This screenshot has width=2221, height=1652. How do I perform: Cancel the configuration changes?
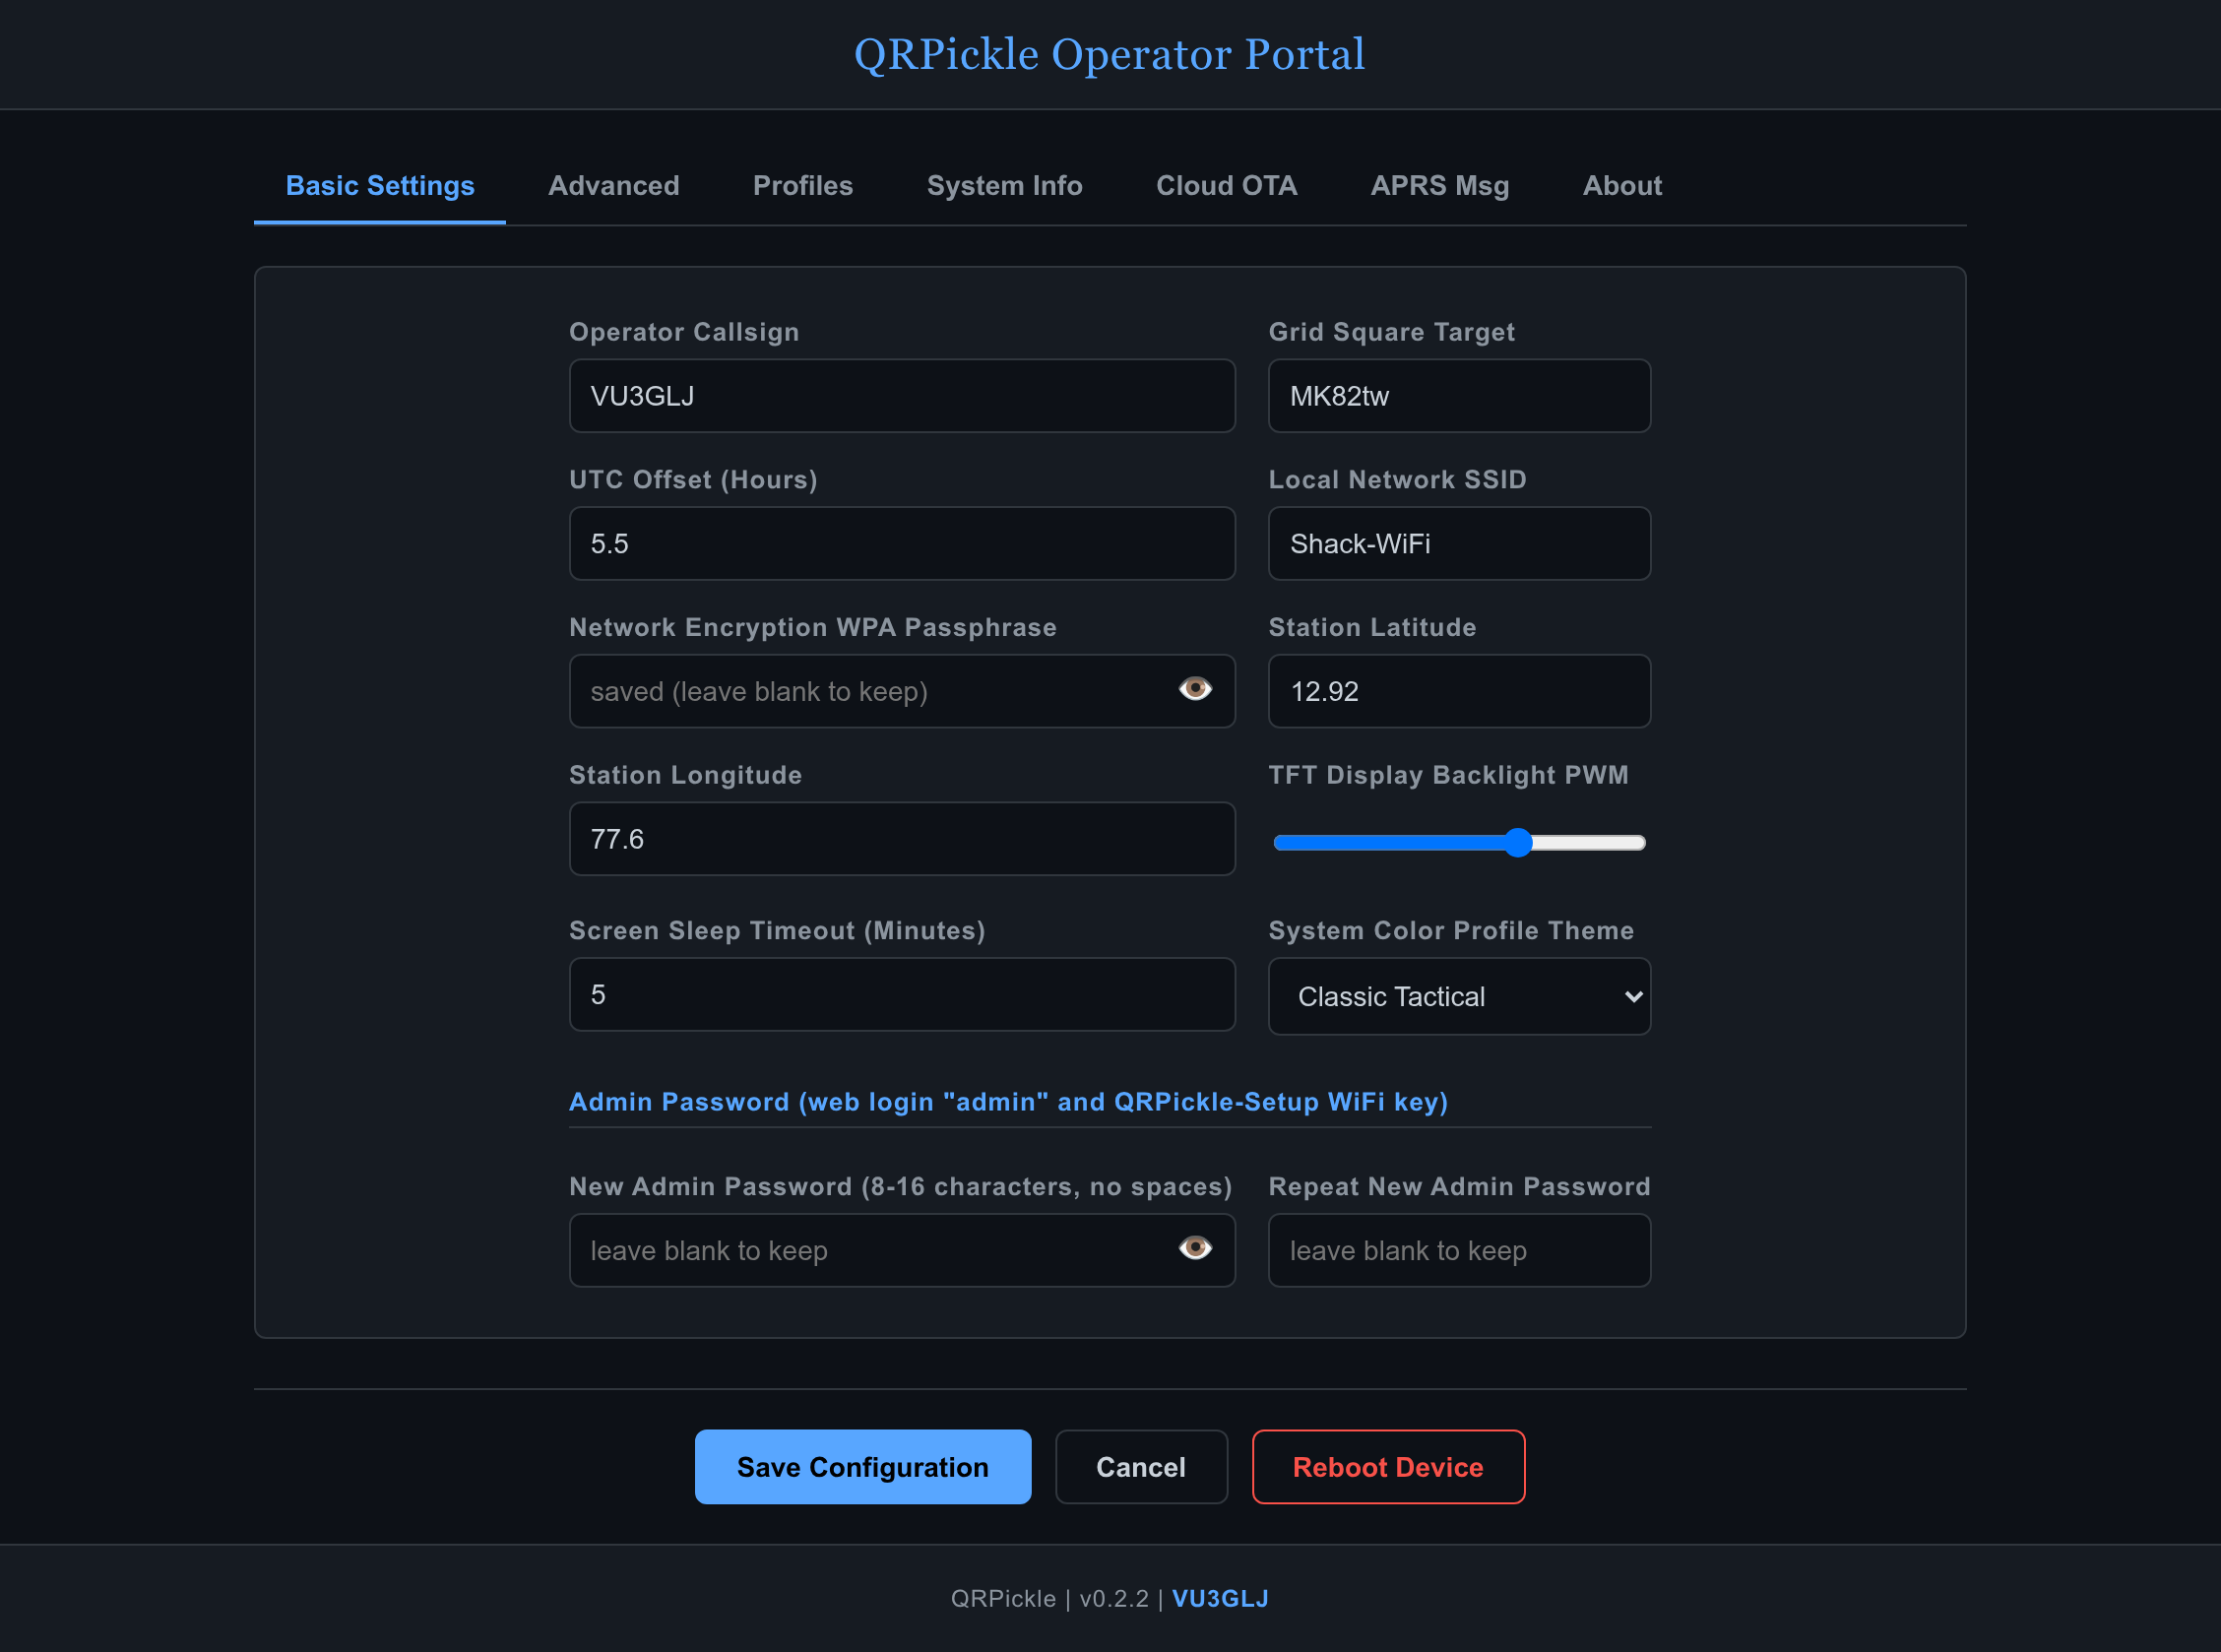coord(1141,1467)
